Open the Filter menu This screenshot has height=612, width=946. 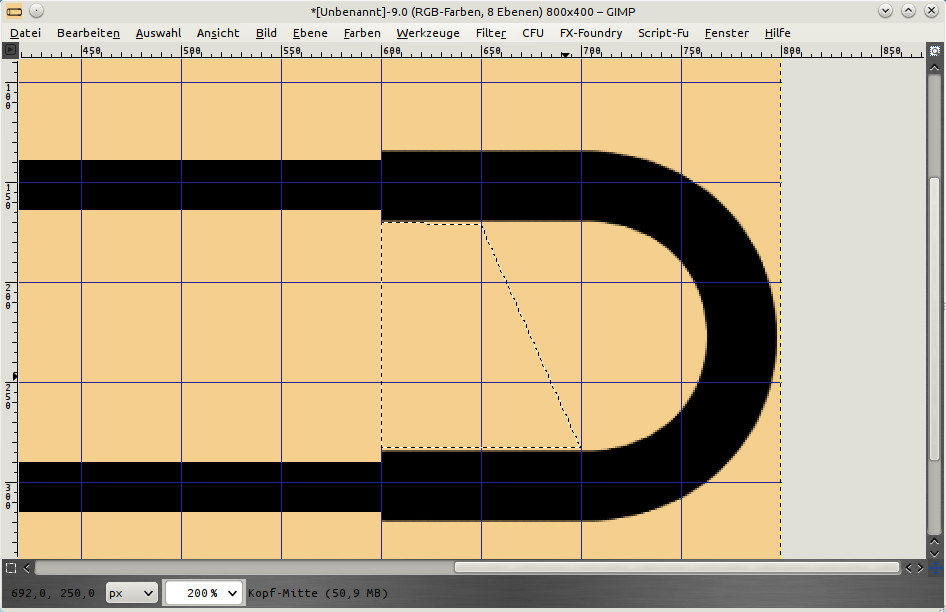[491, 33]
